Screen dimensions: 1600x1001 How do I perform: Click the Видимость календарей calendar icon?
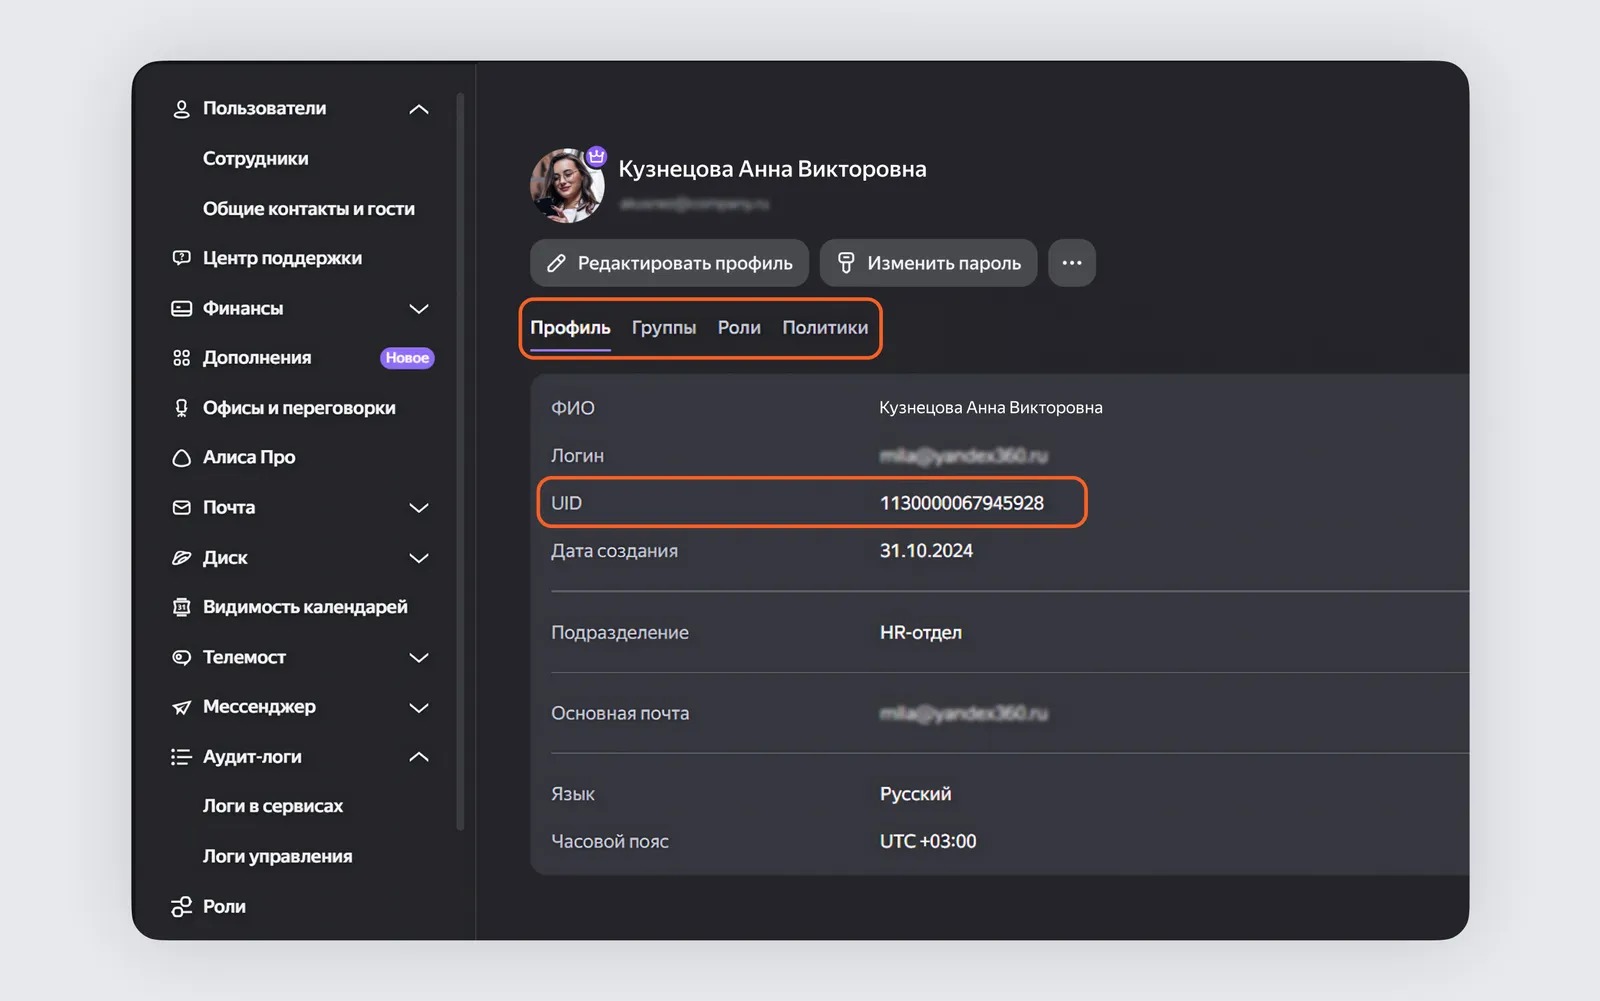[x=181, y=607]
